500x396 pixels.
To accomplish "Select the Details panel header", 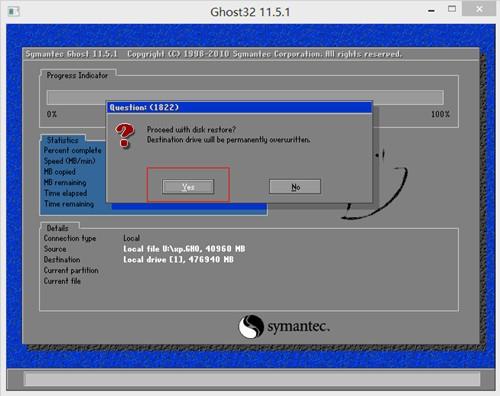I will [58, 228].
